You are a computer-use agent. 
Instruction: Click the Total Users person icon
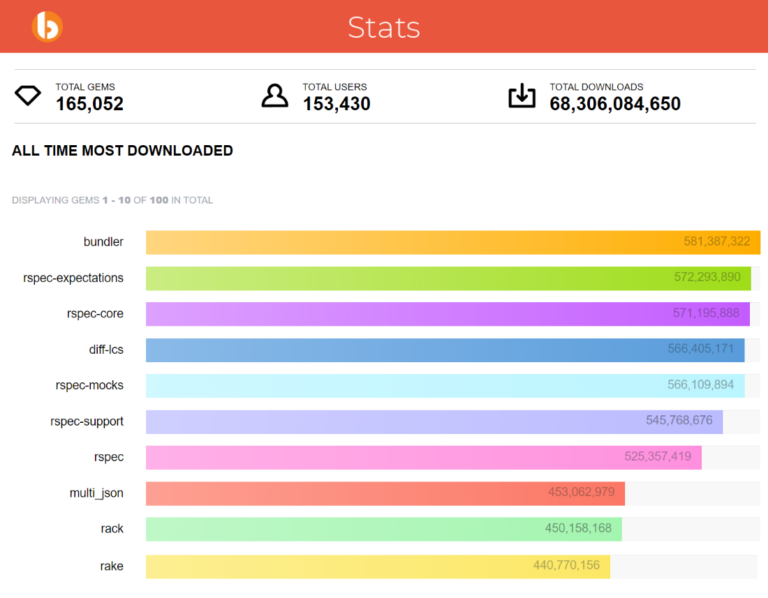click(274, 96)
